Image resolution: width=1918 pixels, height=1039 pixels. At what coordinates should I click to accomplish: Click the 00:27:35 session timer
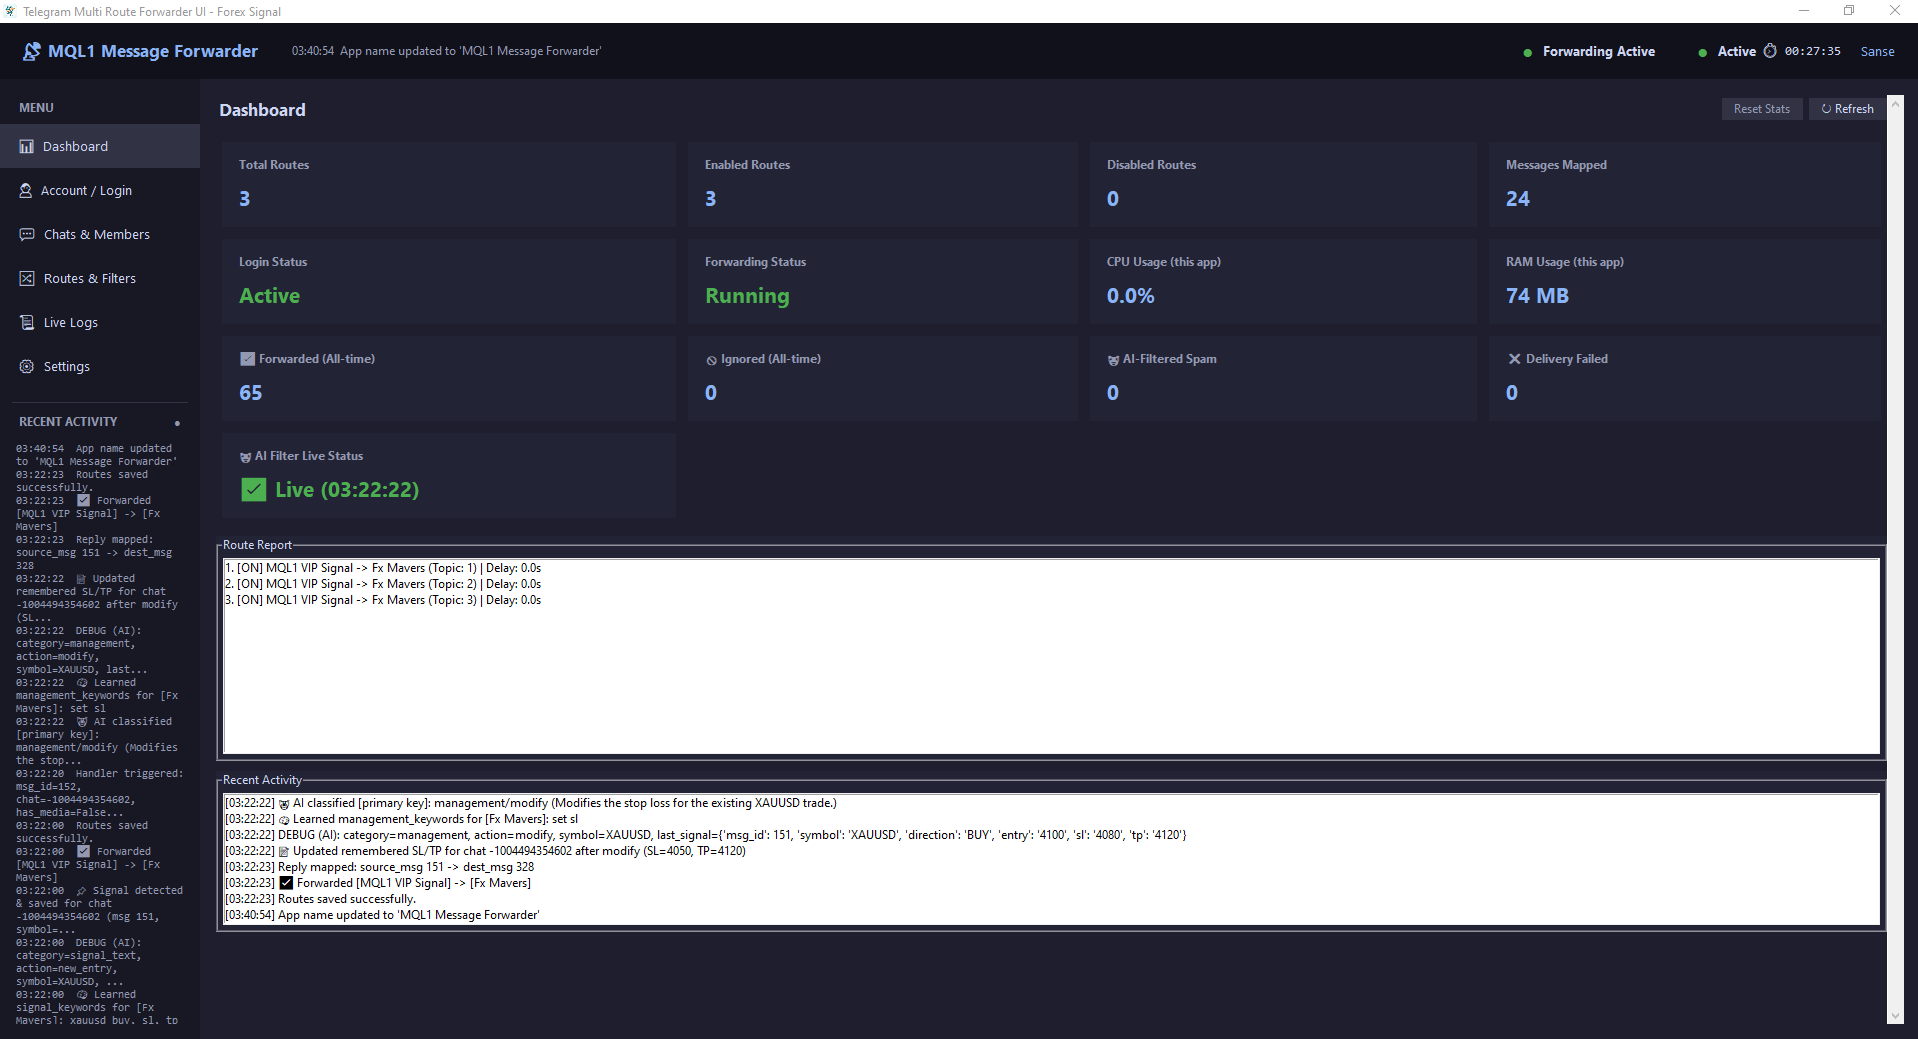(x=1812, y=52)
